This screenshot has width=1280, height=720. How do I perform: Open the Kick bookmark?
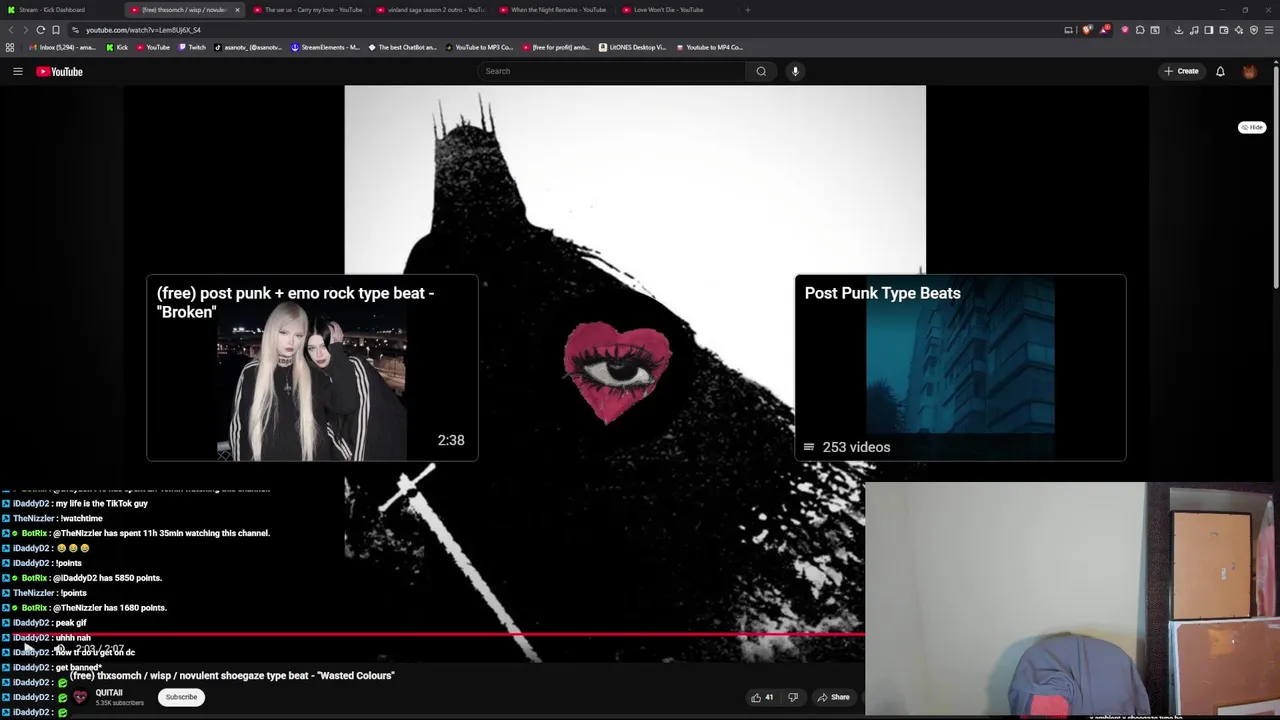(x=118, y=47)
